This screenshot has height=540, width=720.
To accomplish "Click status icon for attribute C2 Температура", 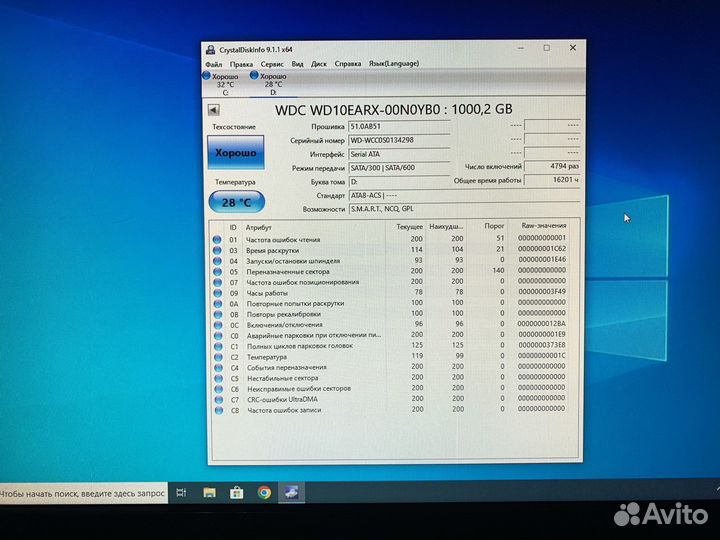I will (x=219, y=357).
